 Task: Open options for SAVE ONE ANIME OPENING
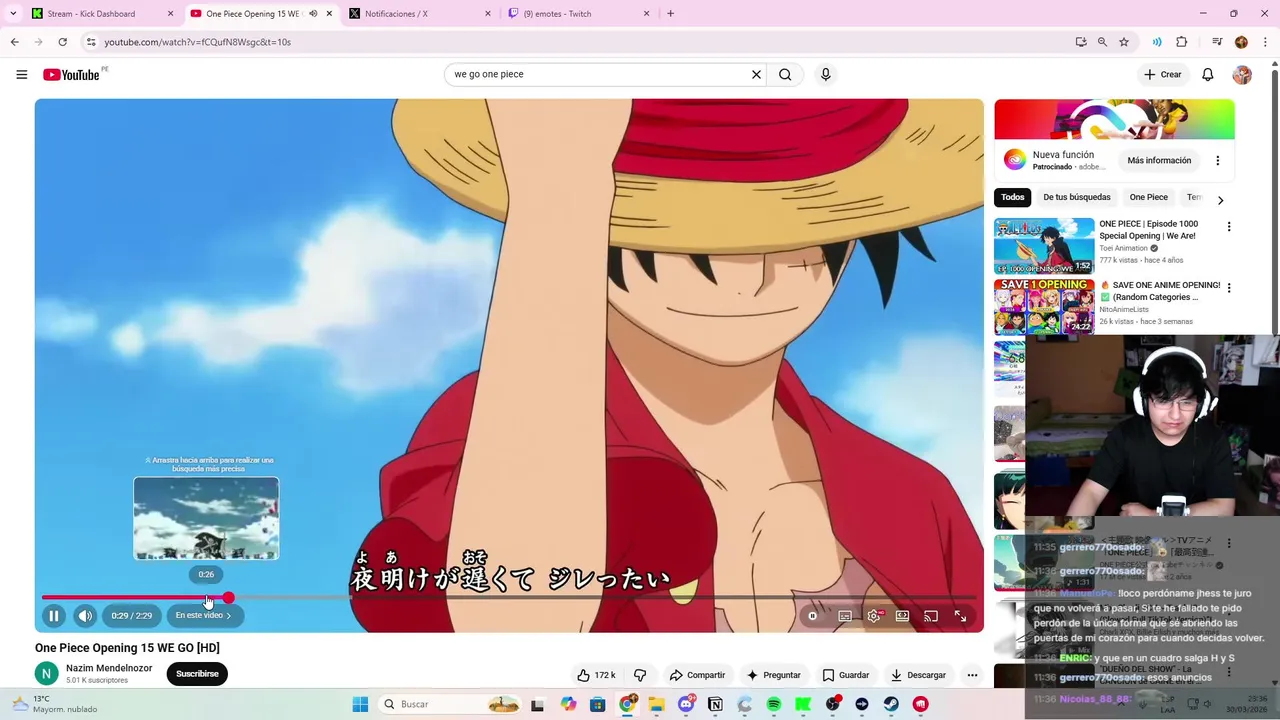[1229, 288]
